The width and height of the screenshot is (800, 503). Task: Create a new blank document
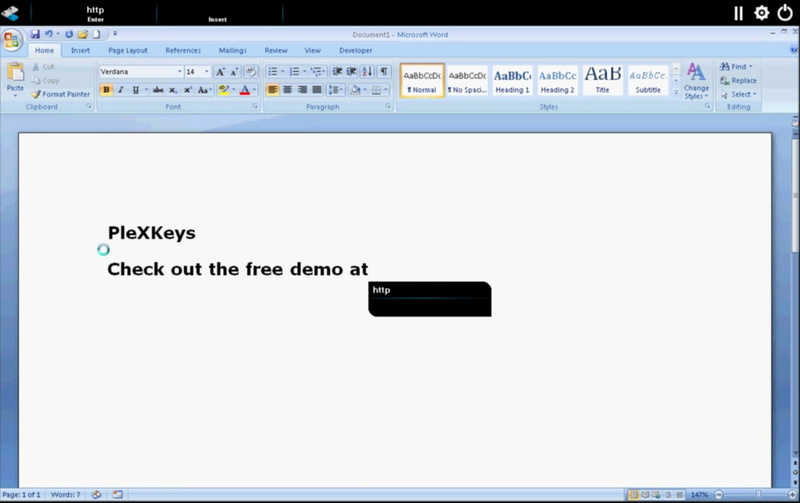(96, 34)
